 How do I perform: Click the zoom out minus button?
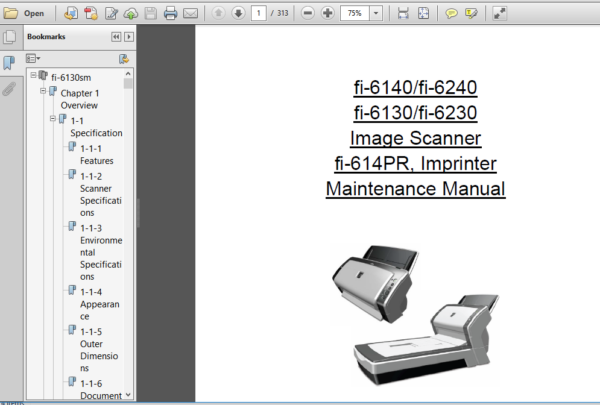click(x=307, y=13)
